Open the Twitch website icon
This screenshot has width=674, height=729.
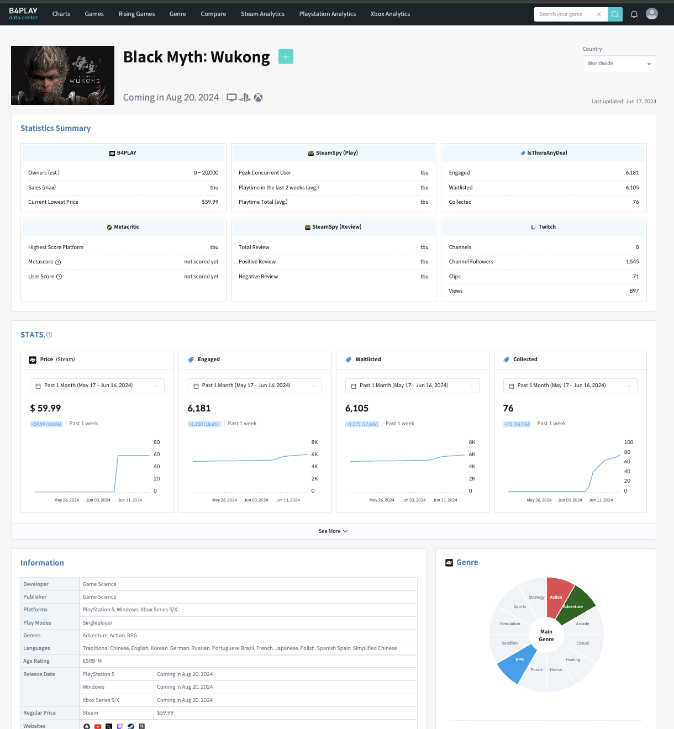point(120,726)
